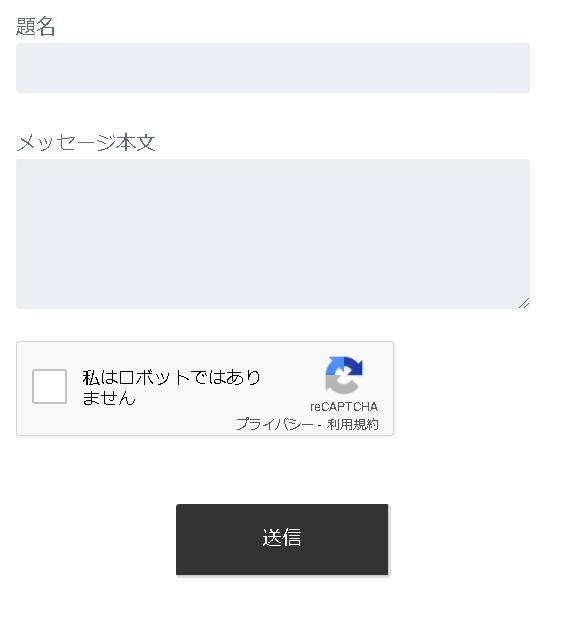Tick the 私はロボットではありません checkbox
Screen dimensions: 570x630
49,387
